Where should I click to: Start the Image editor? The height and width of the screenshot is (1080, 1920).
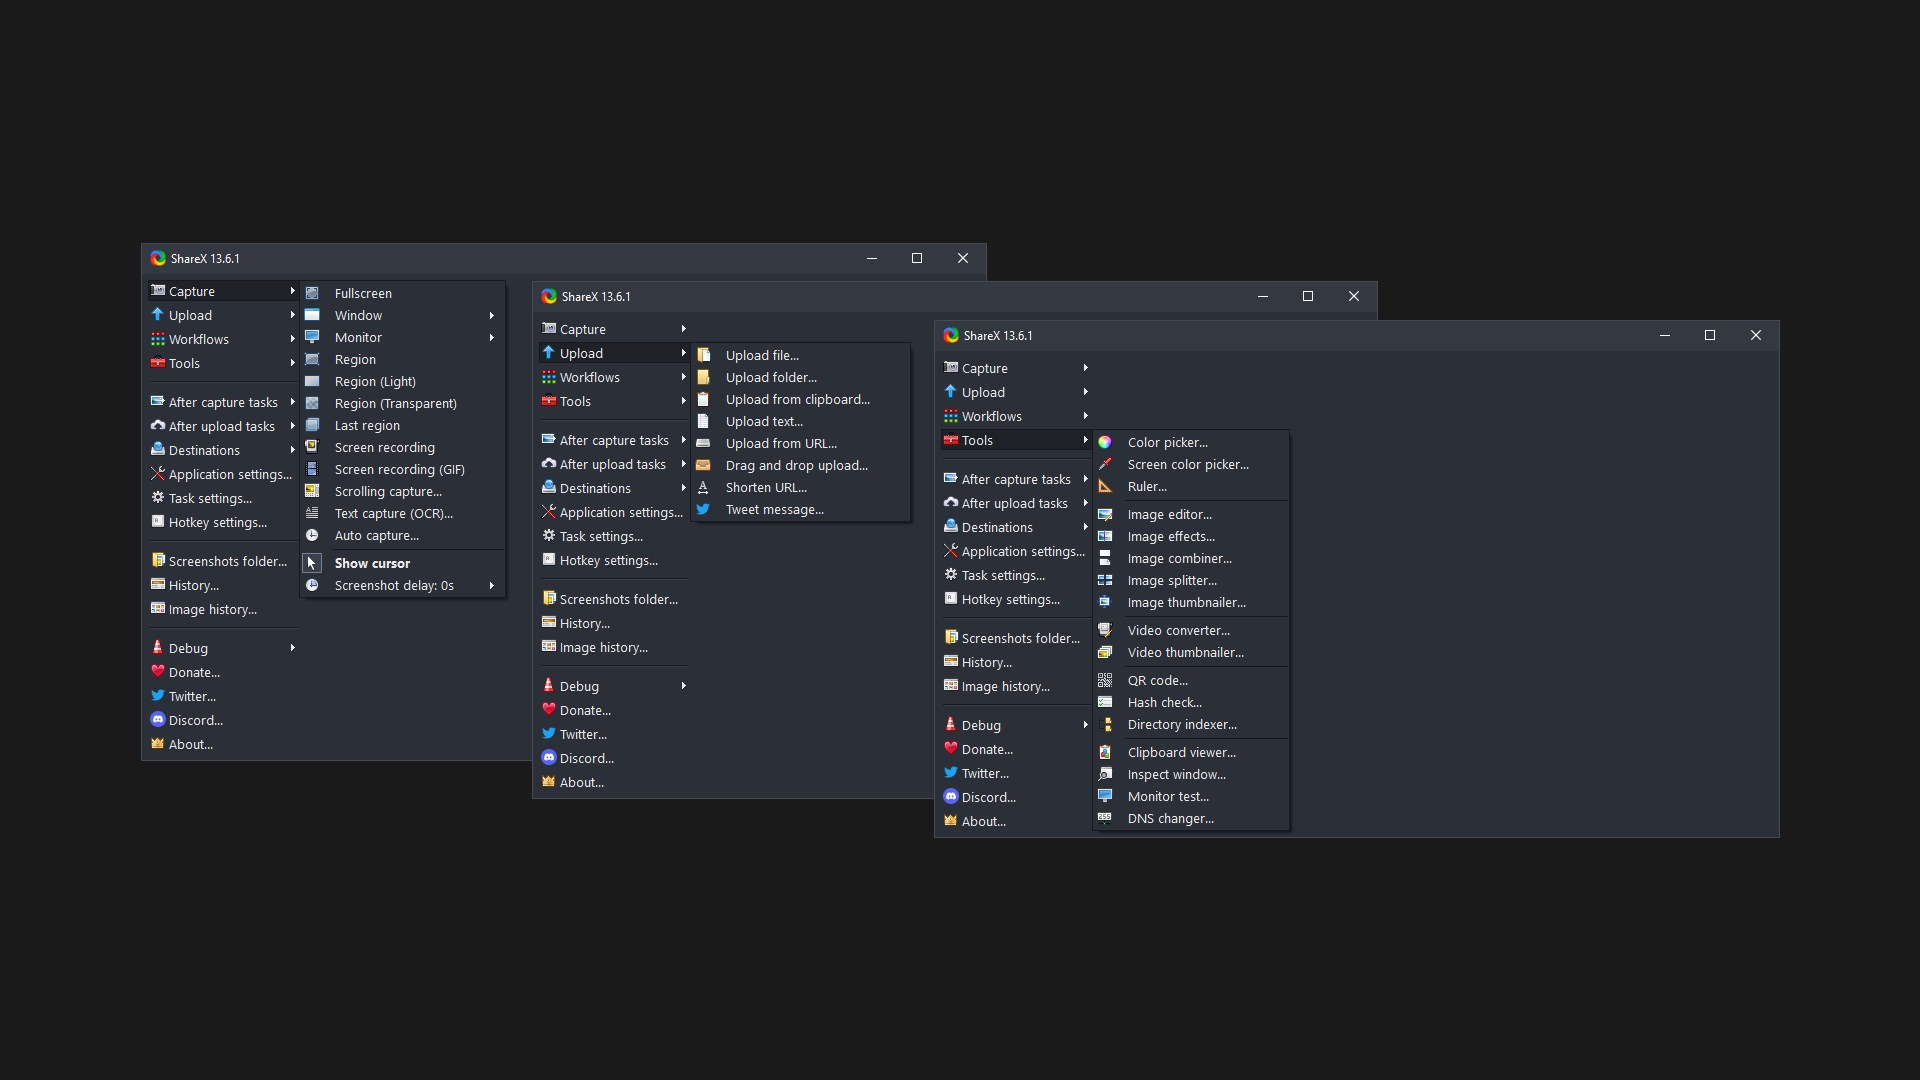coord(1168,514)
